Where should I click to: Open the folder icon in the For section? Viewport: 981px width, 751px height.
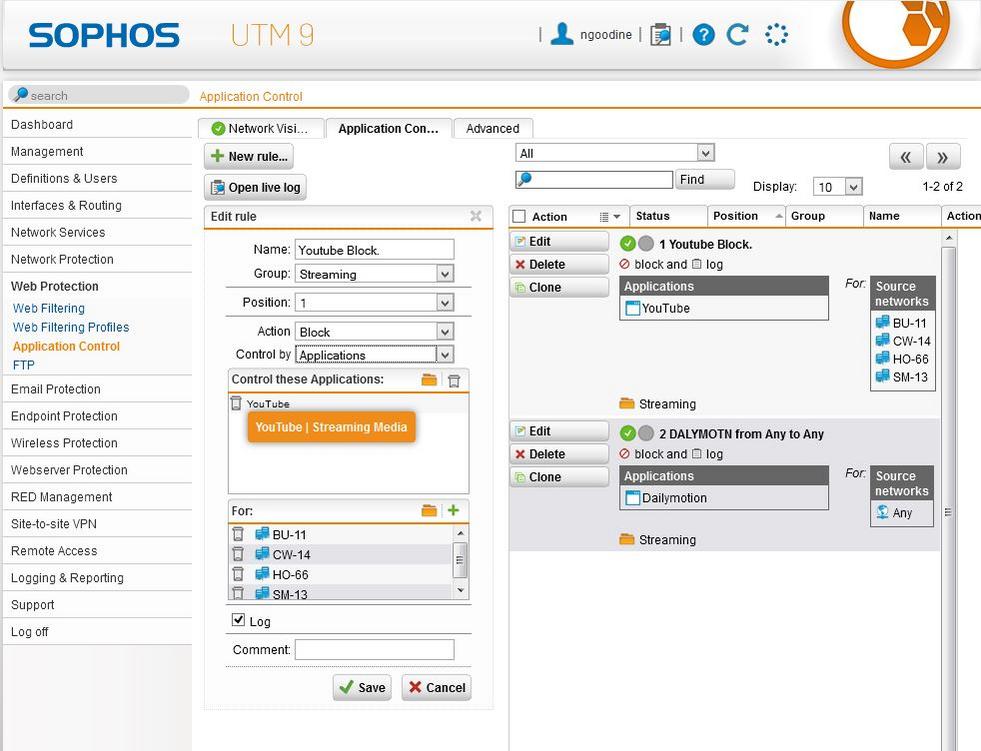tap(429, 511)
